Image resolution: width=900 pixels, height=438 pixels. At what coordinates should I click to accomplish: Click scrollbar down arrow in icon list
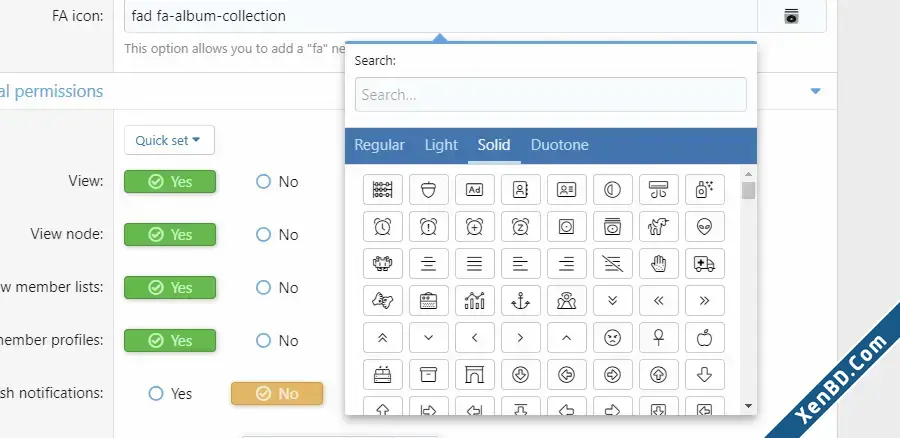pyautogui.click(x=748, y=406)
